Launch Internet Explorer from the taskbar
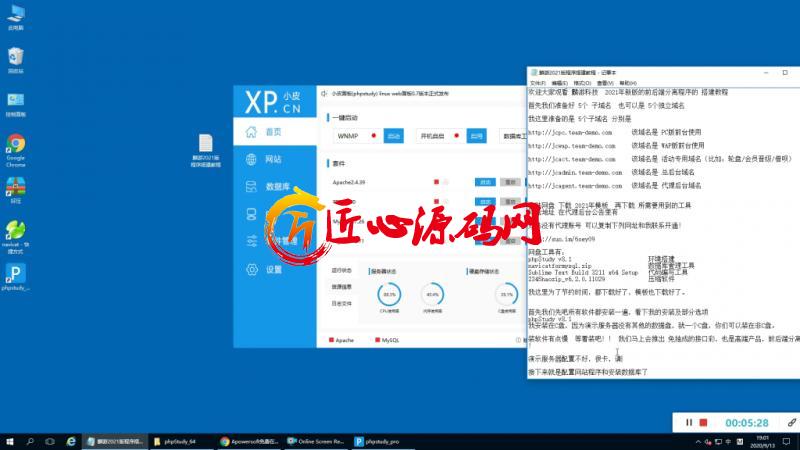 click(x=71, y=441)
